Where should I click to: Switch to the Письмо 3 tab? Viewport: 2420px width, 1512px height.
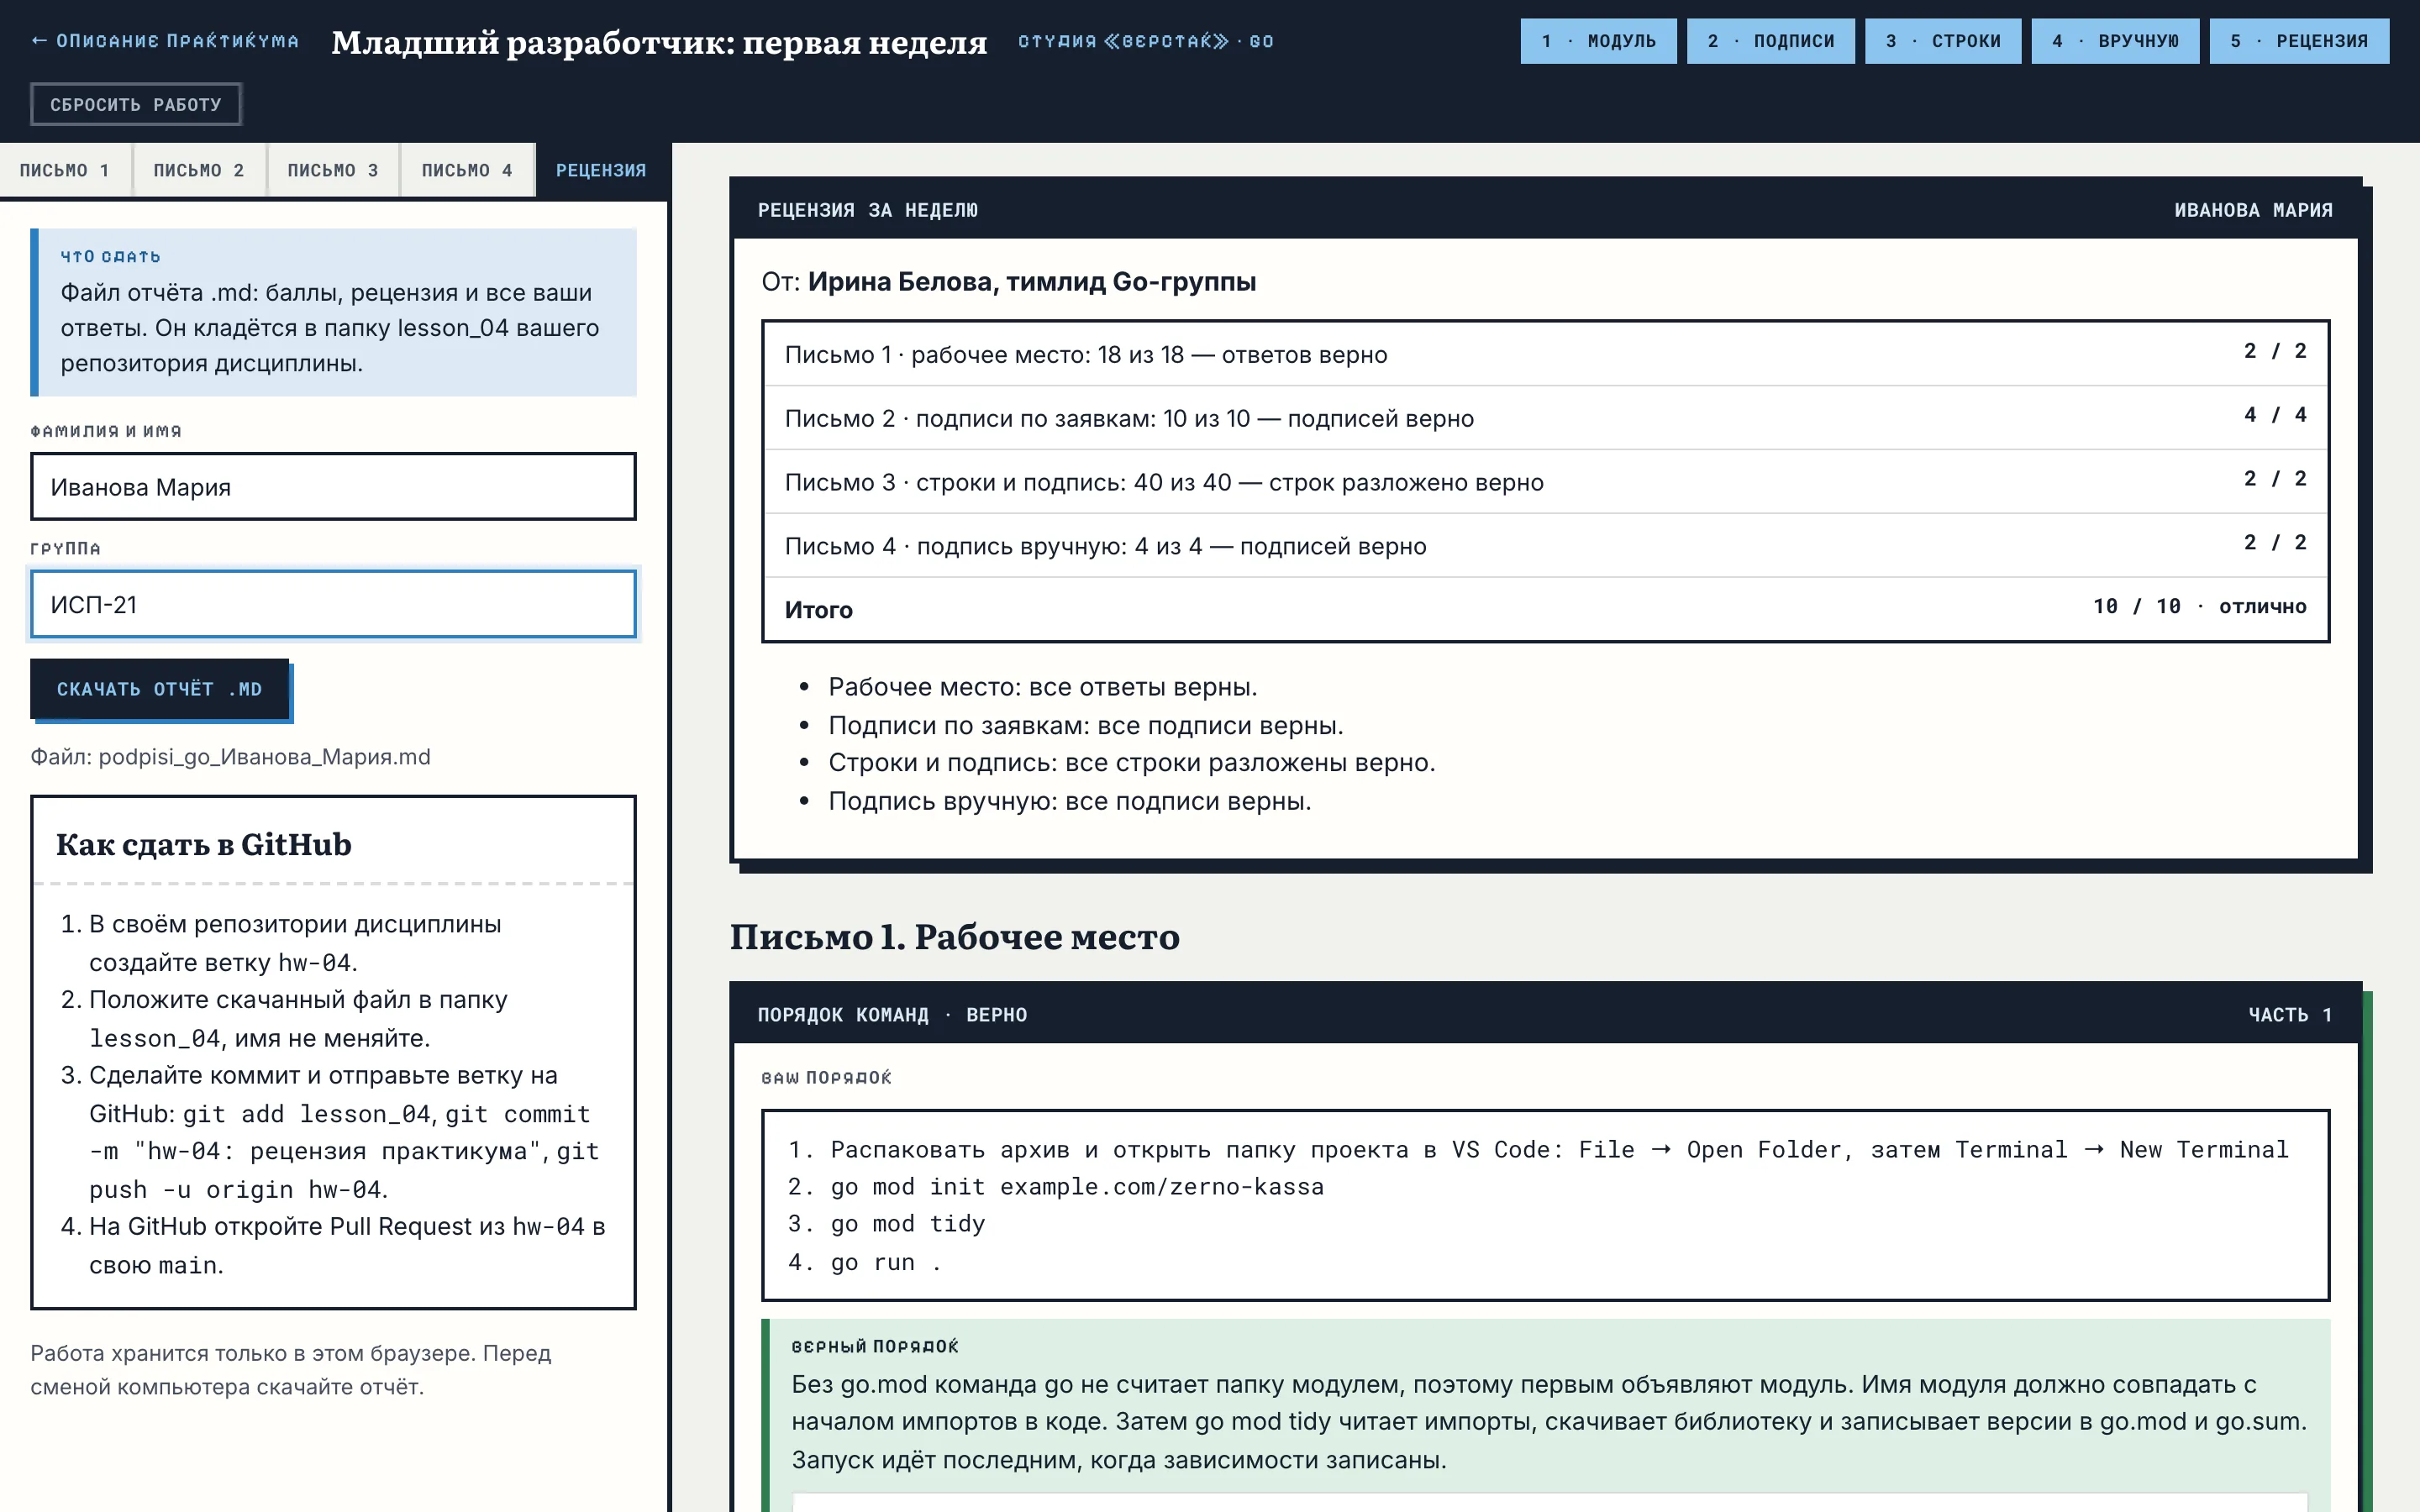click(333, 170)
